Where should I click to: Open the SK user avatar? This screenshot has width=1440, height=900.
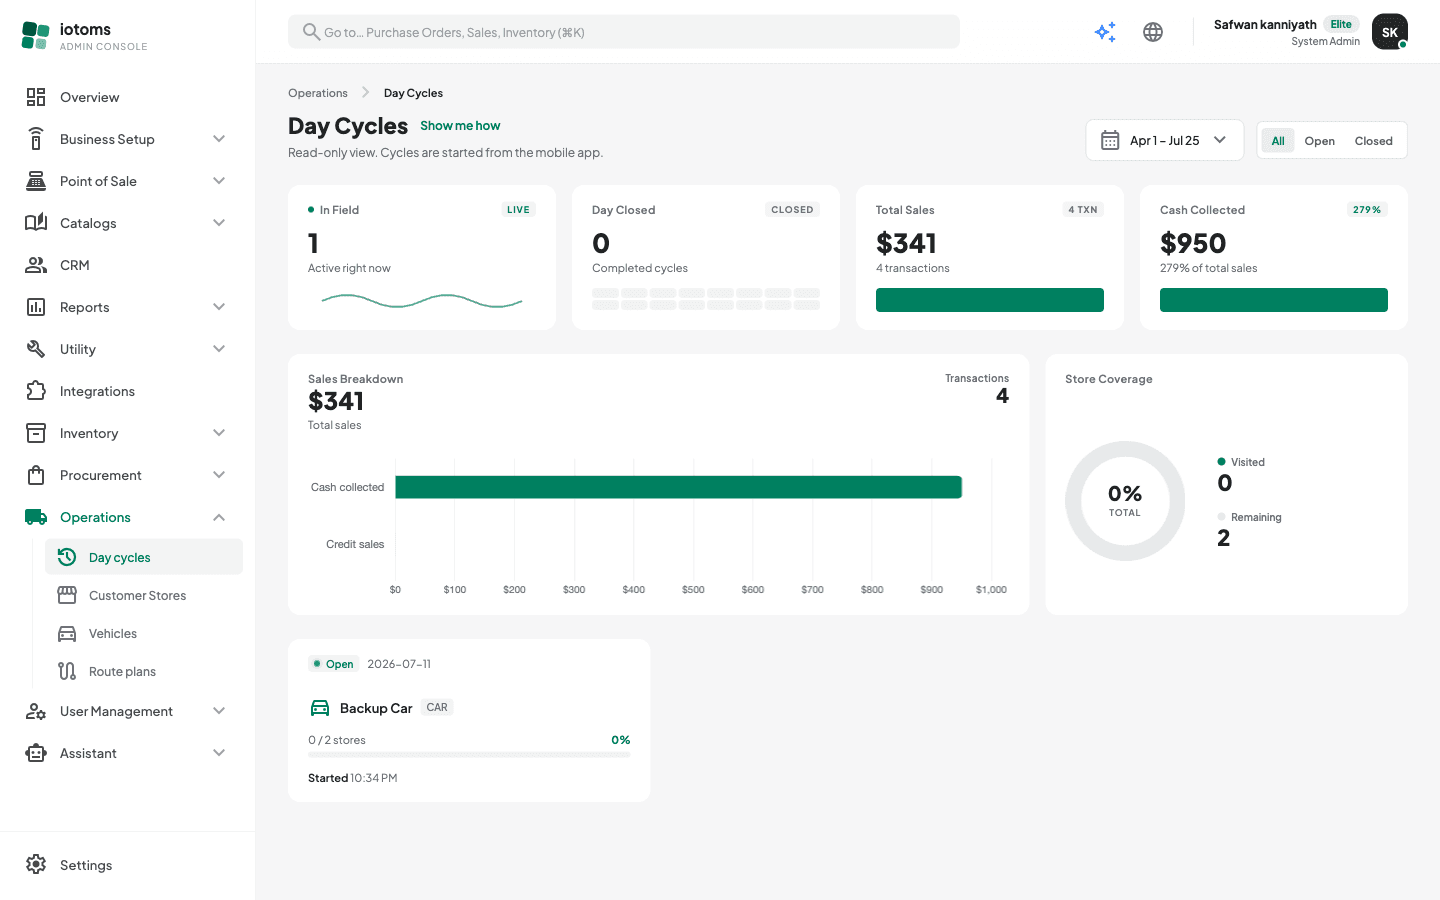tap(1390, 32)
